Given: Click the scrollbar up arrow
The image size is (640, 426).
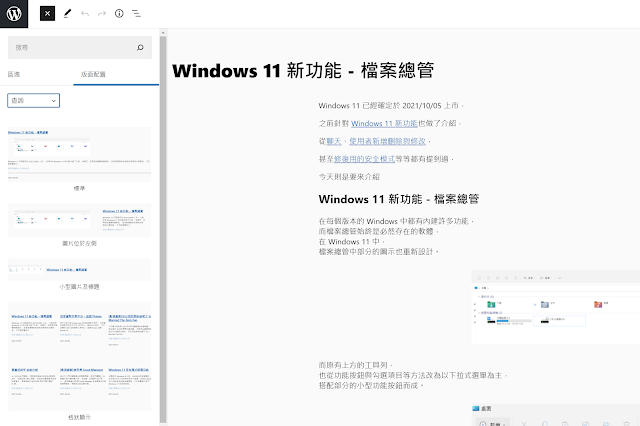Looking at the screenshot, I should 163,32.
